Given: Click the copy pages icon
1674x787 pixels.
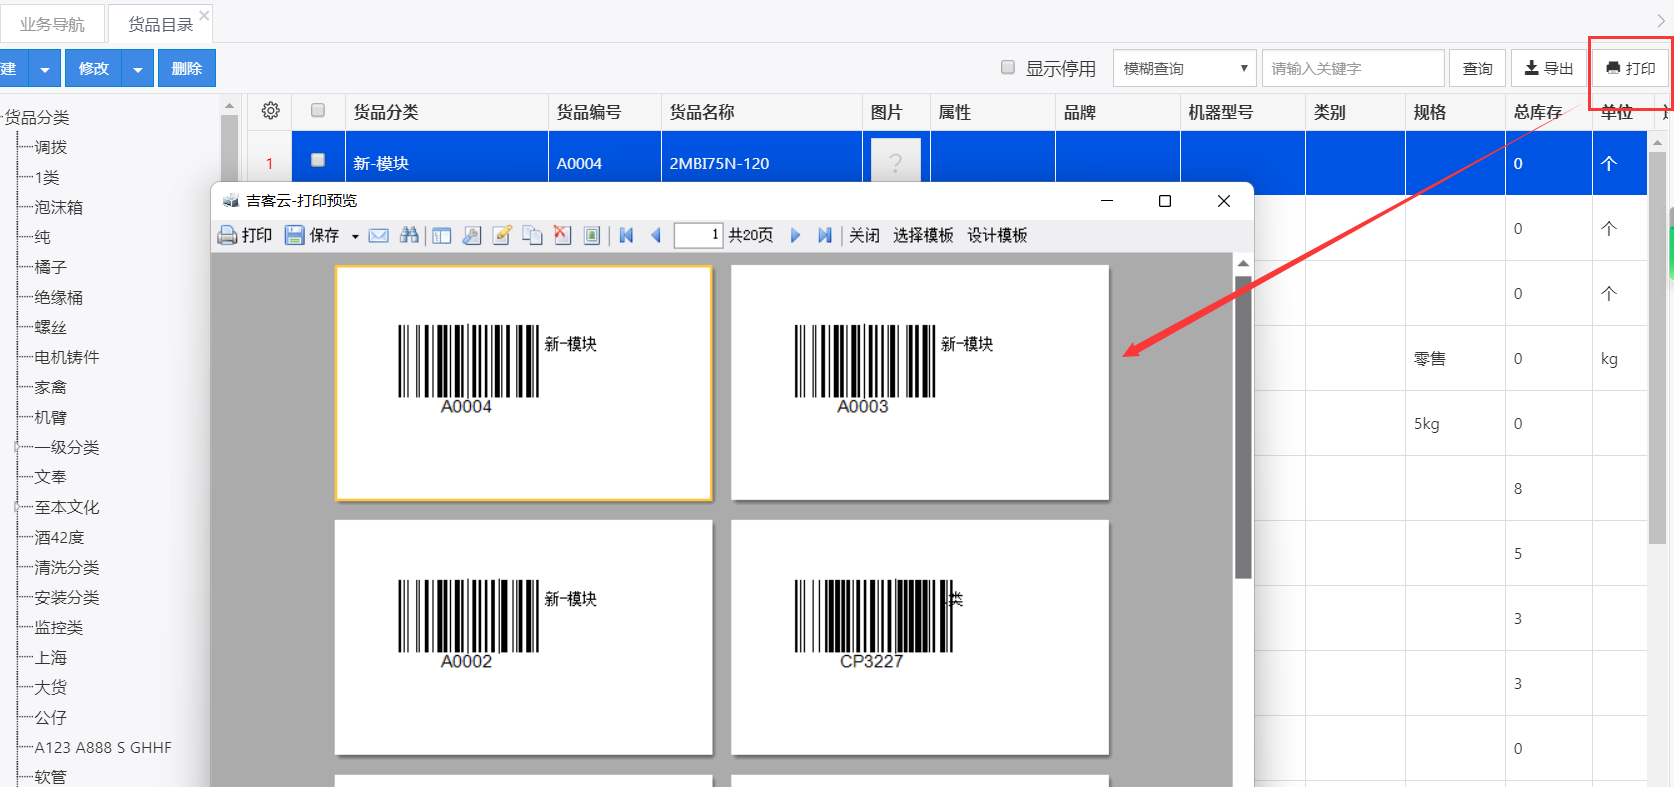Looking at the screenshot, I should coord(532,236).
